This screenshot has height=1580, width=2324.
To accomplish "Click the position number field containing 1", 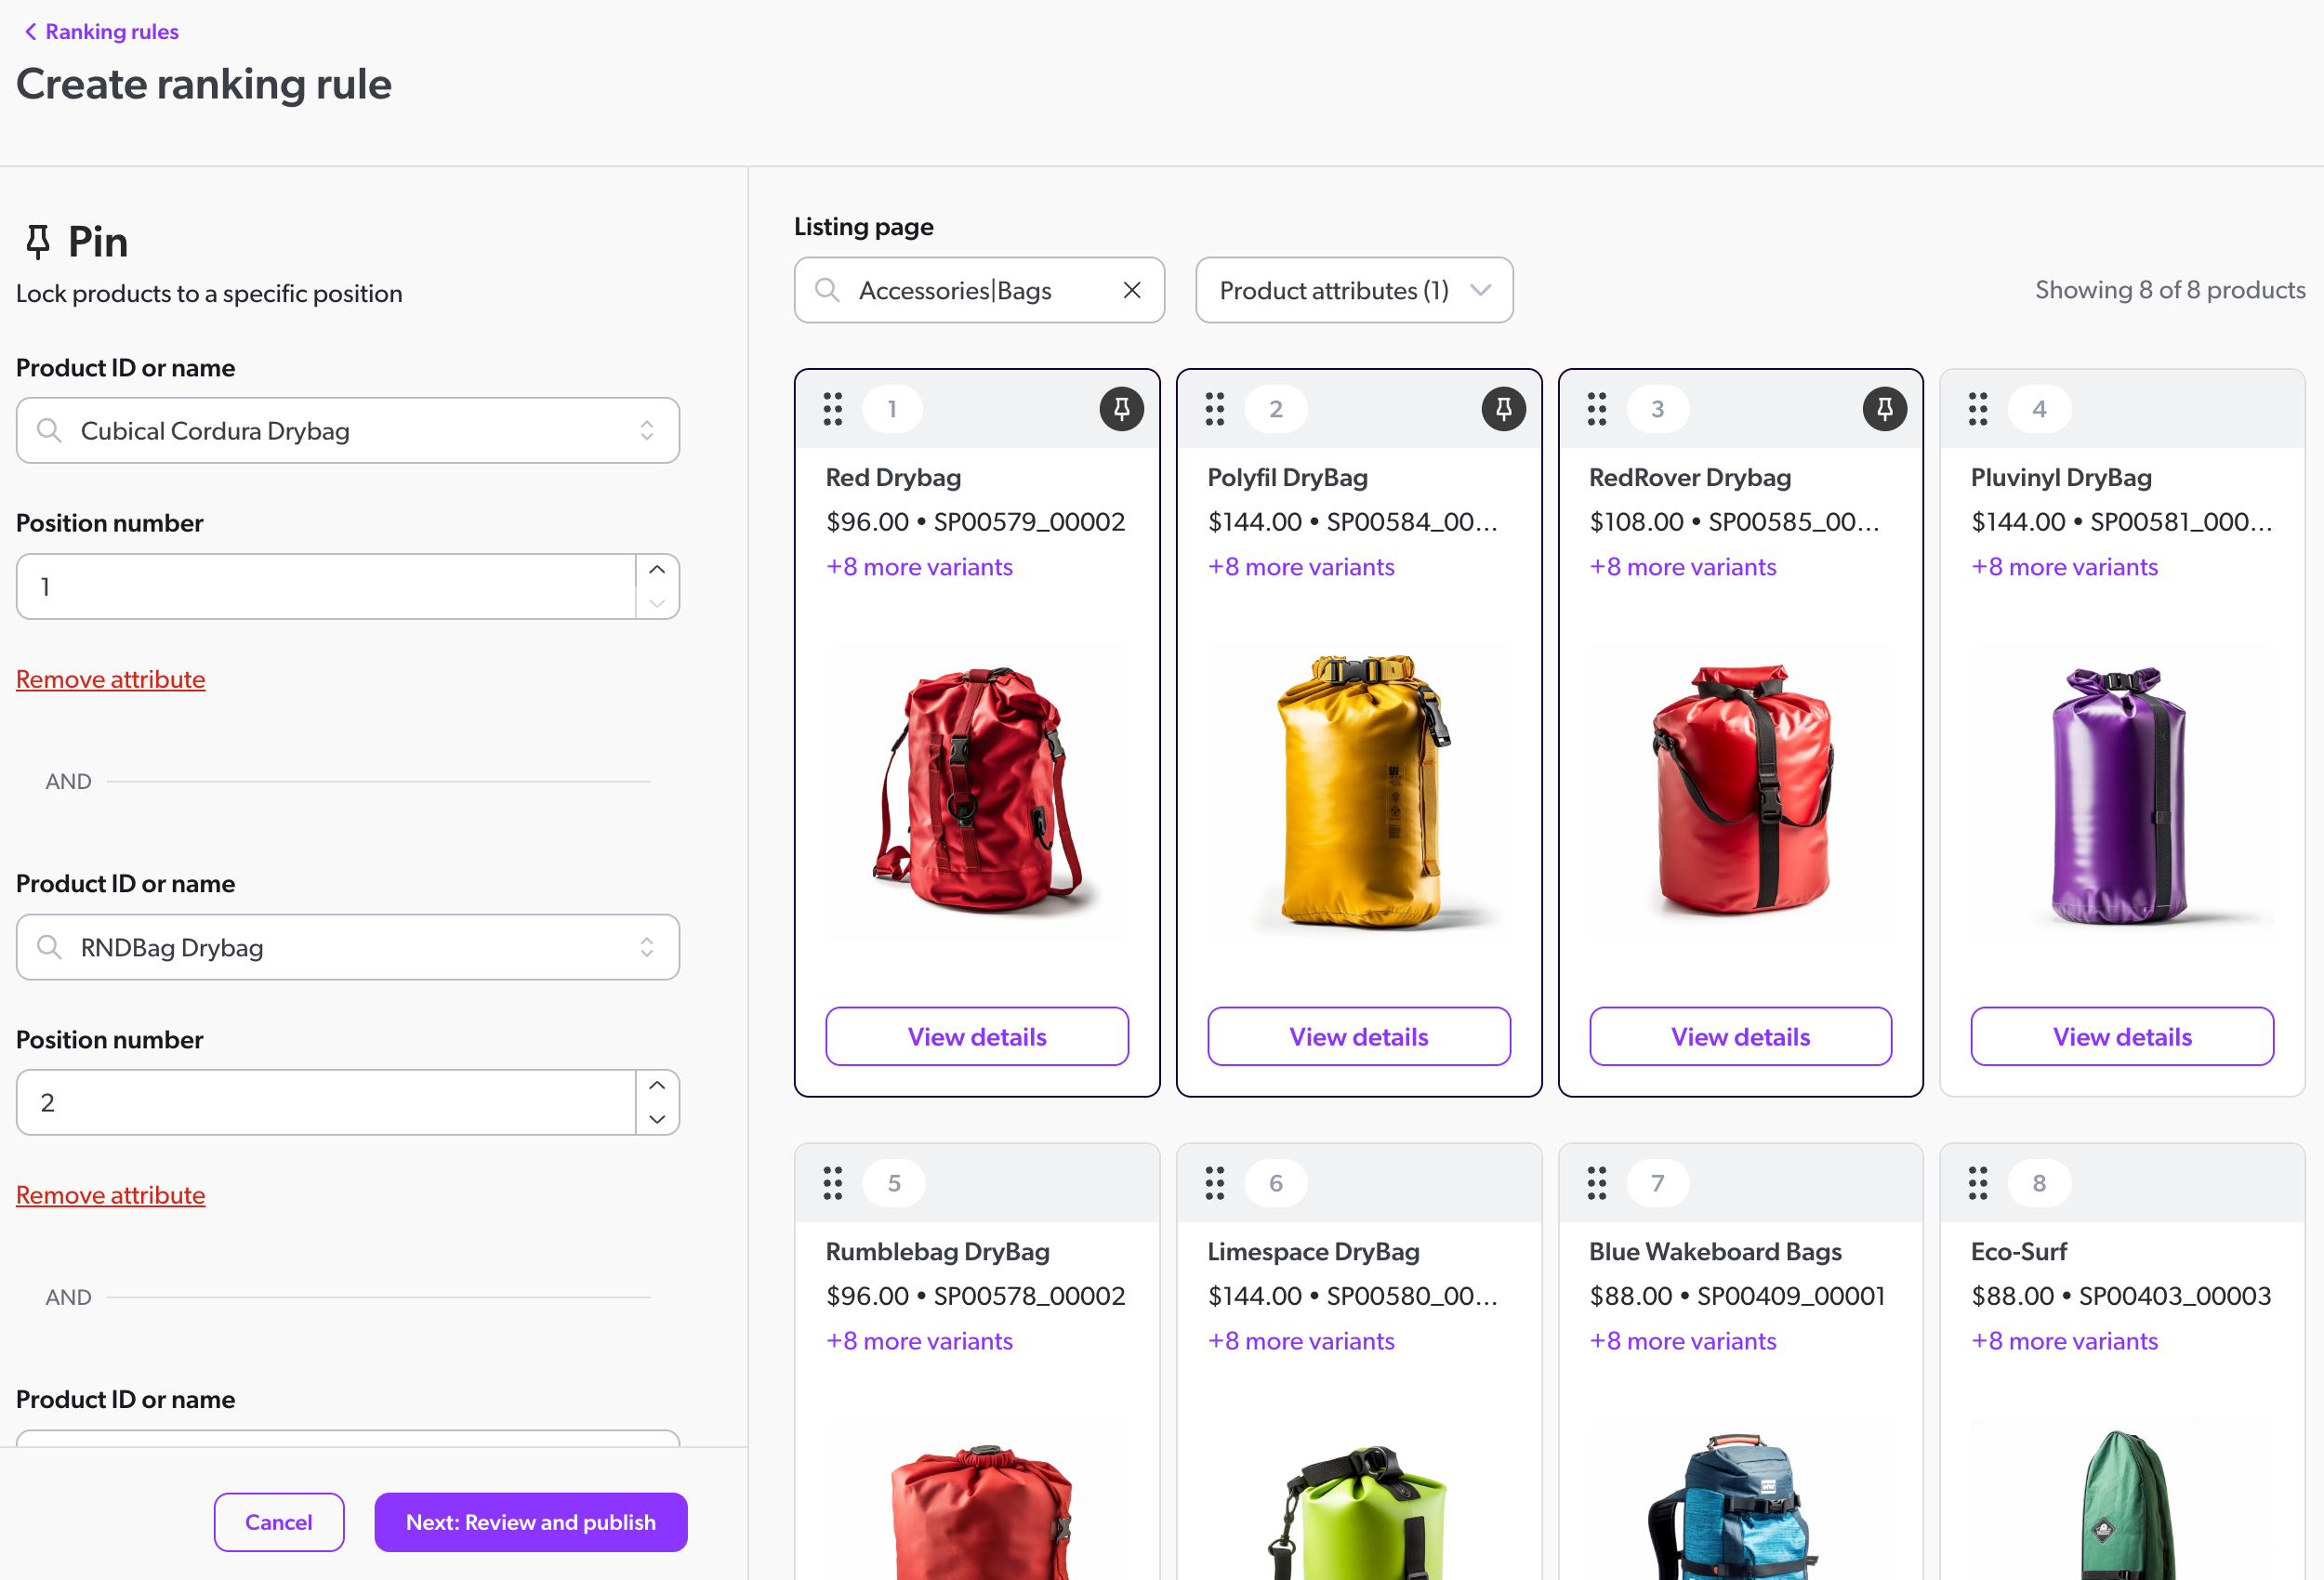I will click(326, 586).
